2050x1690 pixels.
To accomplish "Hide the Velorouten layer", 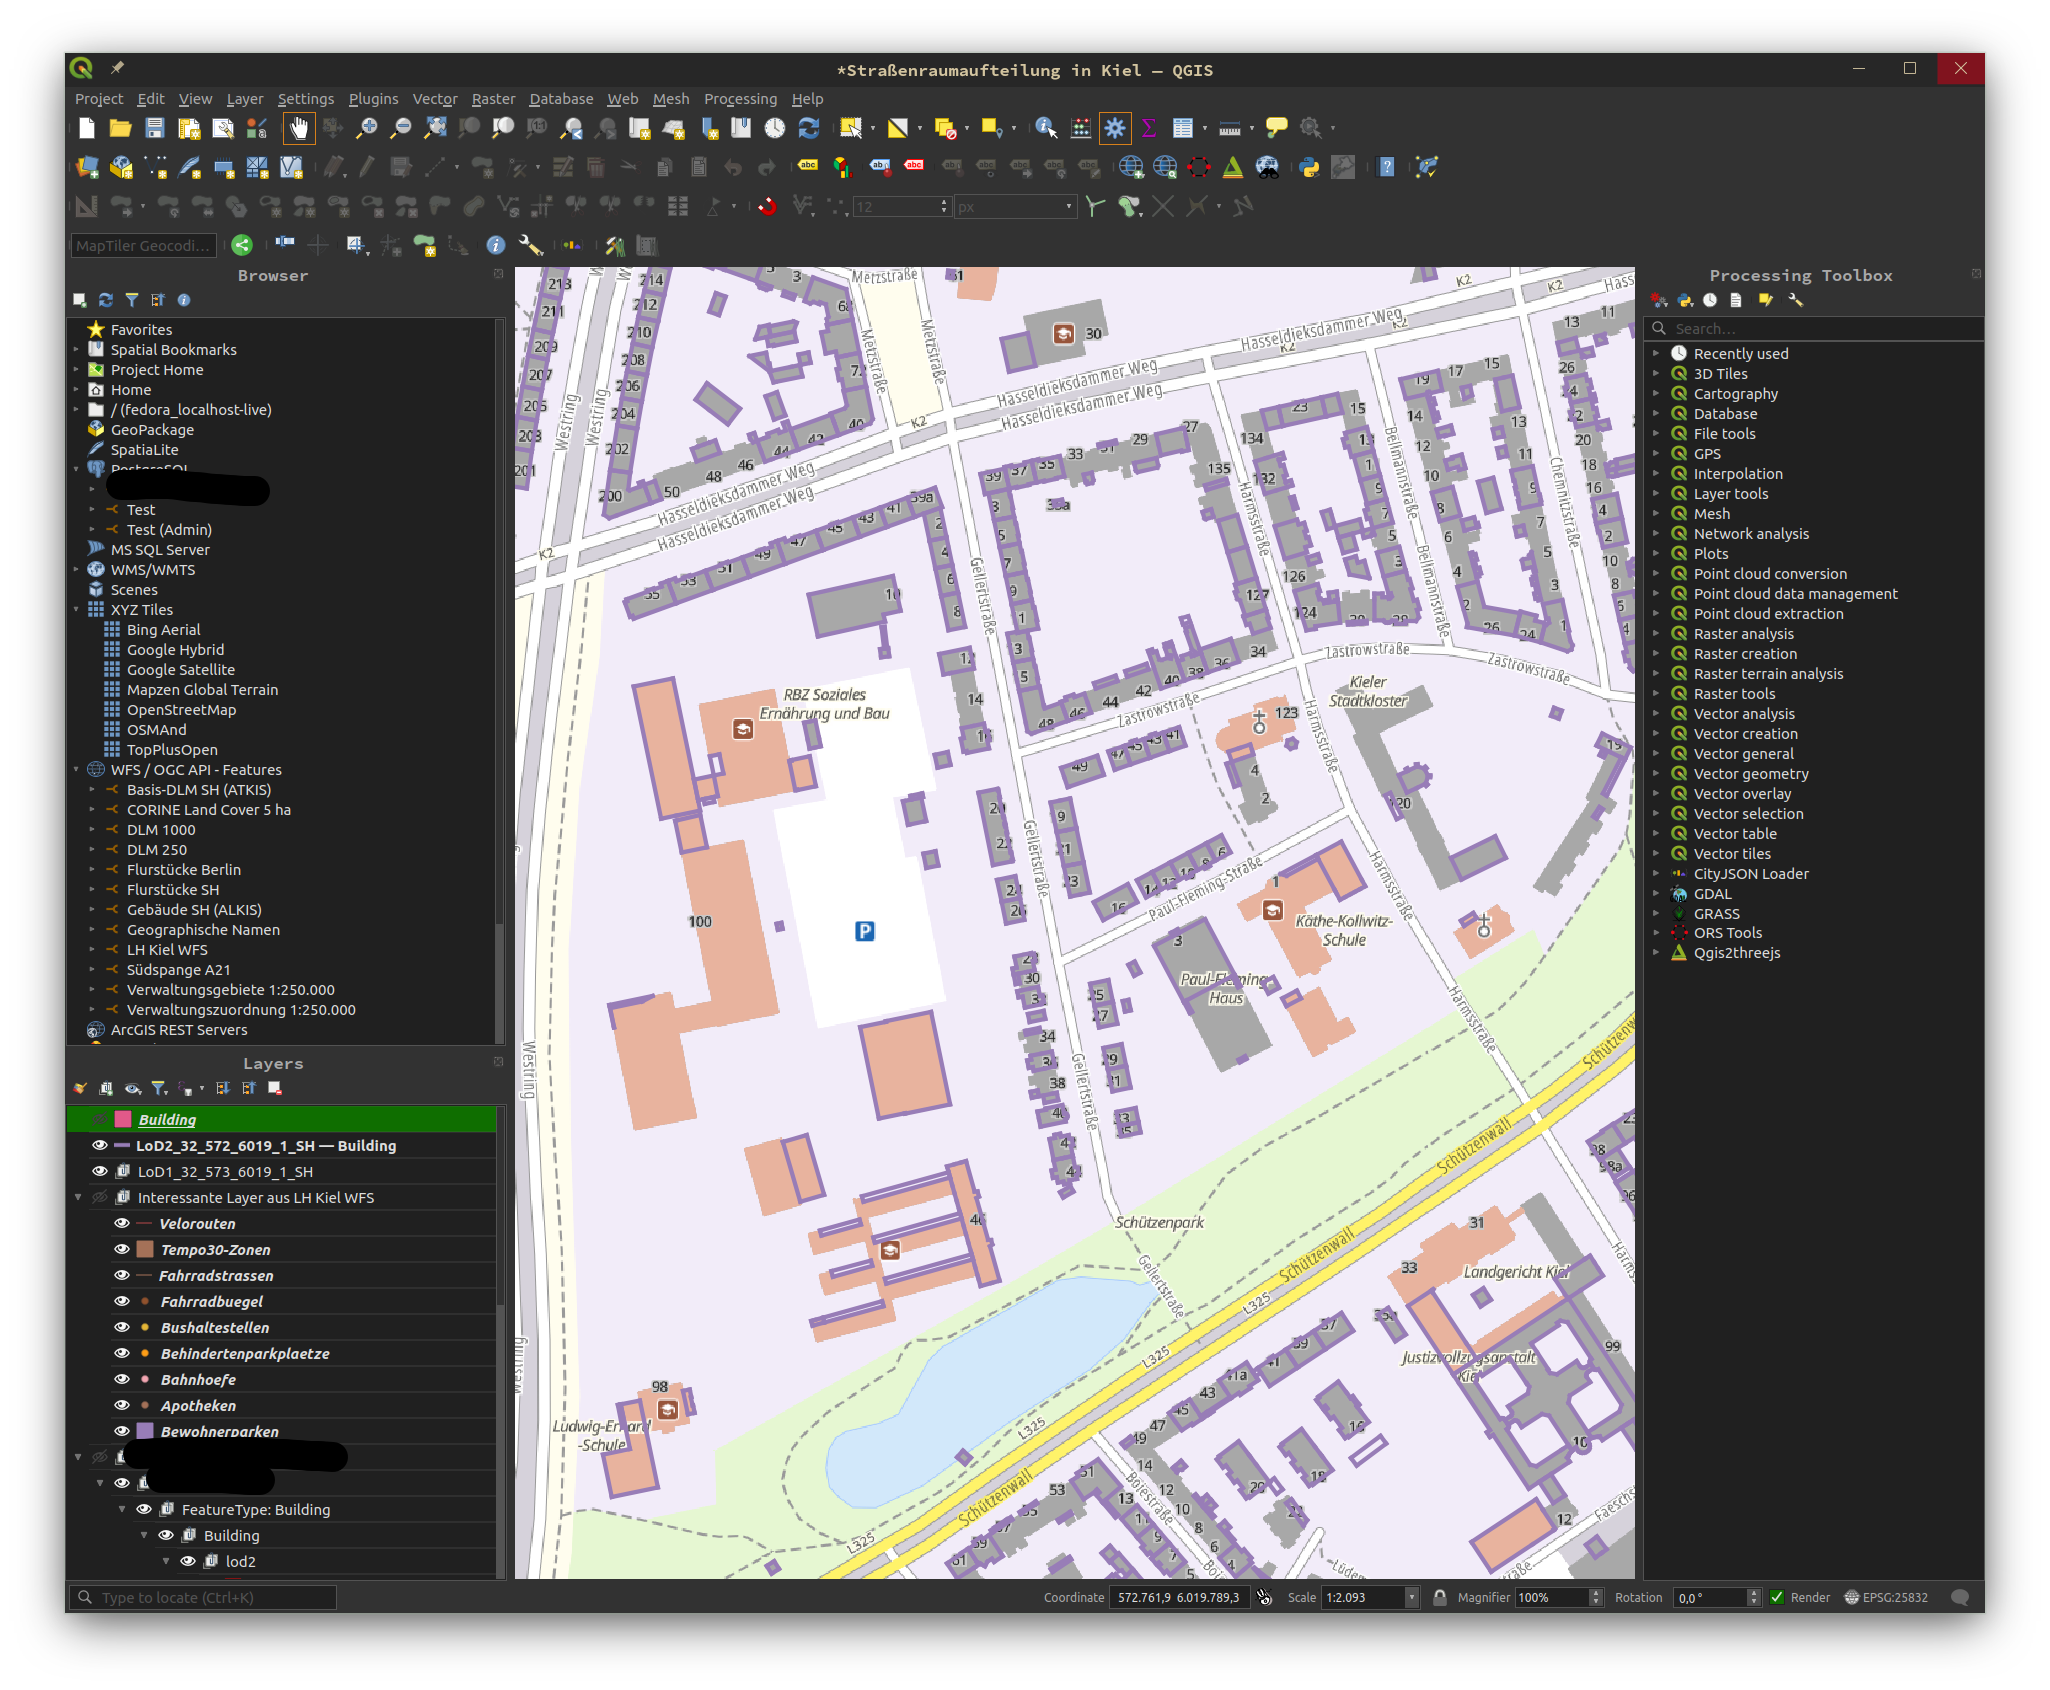I will [120, 1223].
